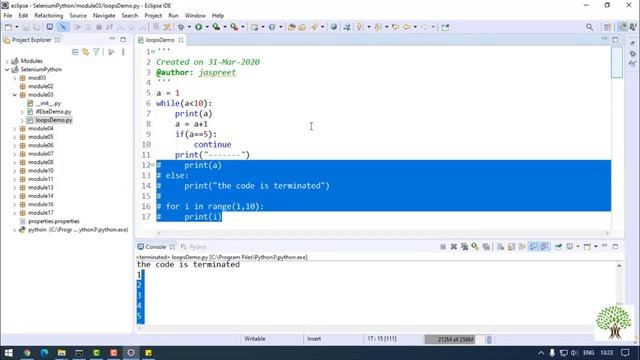The image size is (640, 360).
Task: Open the Window menu
Action: point(195,16)
